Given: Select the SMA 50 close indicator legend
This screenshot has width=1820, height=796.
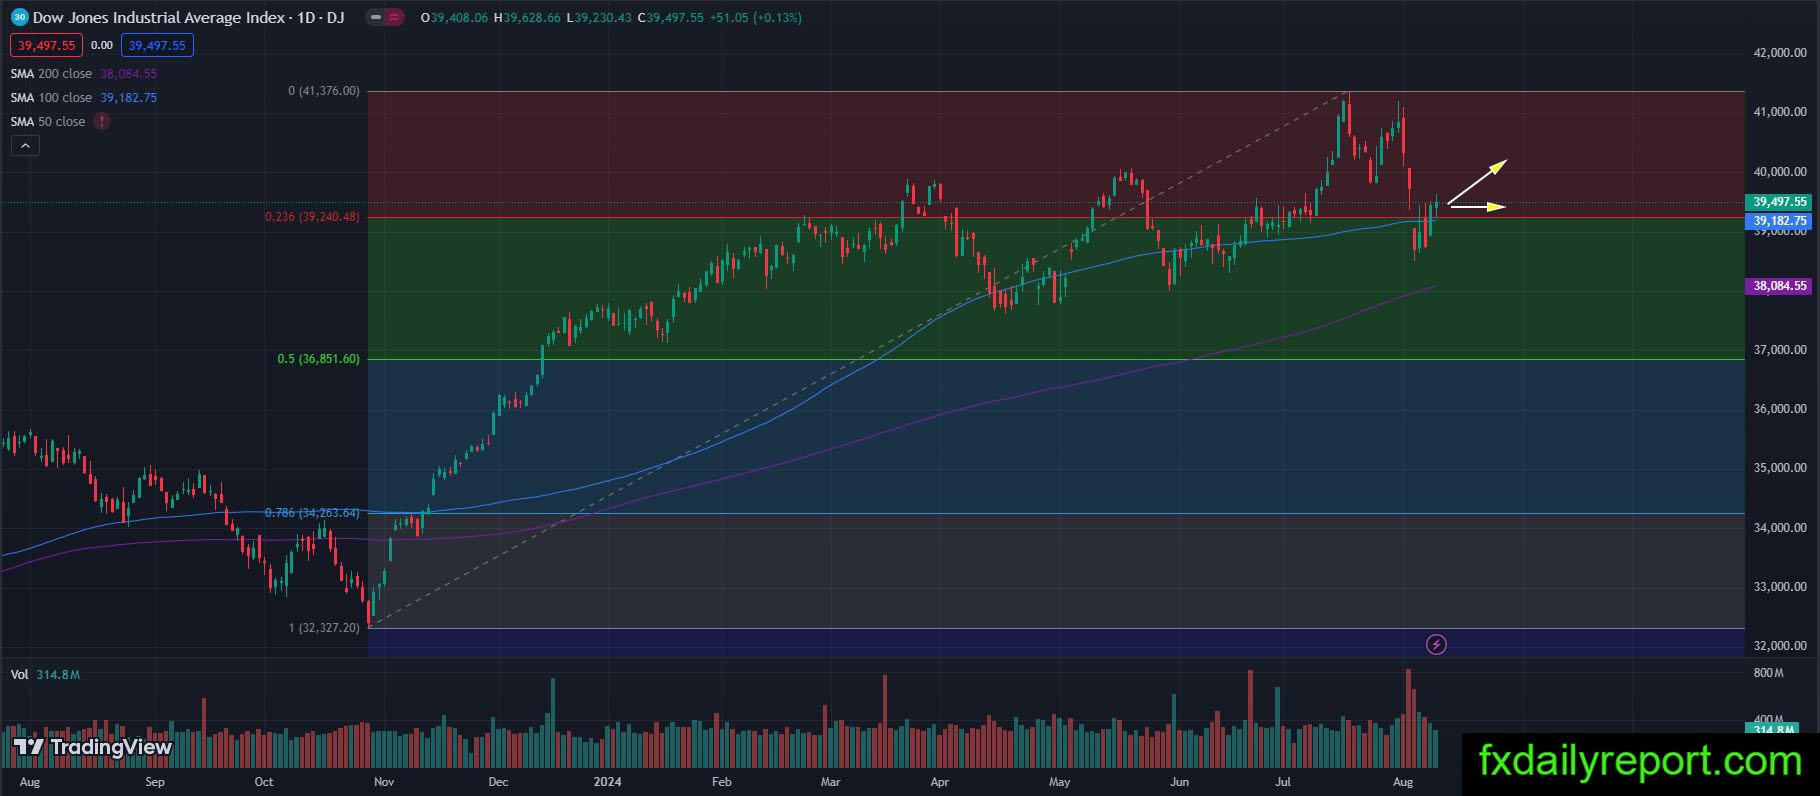Looking at the screenshot, I should [48, 121].
